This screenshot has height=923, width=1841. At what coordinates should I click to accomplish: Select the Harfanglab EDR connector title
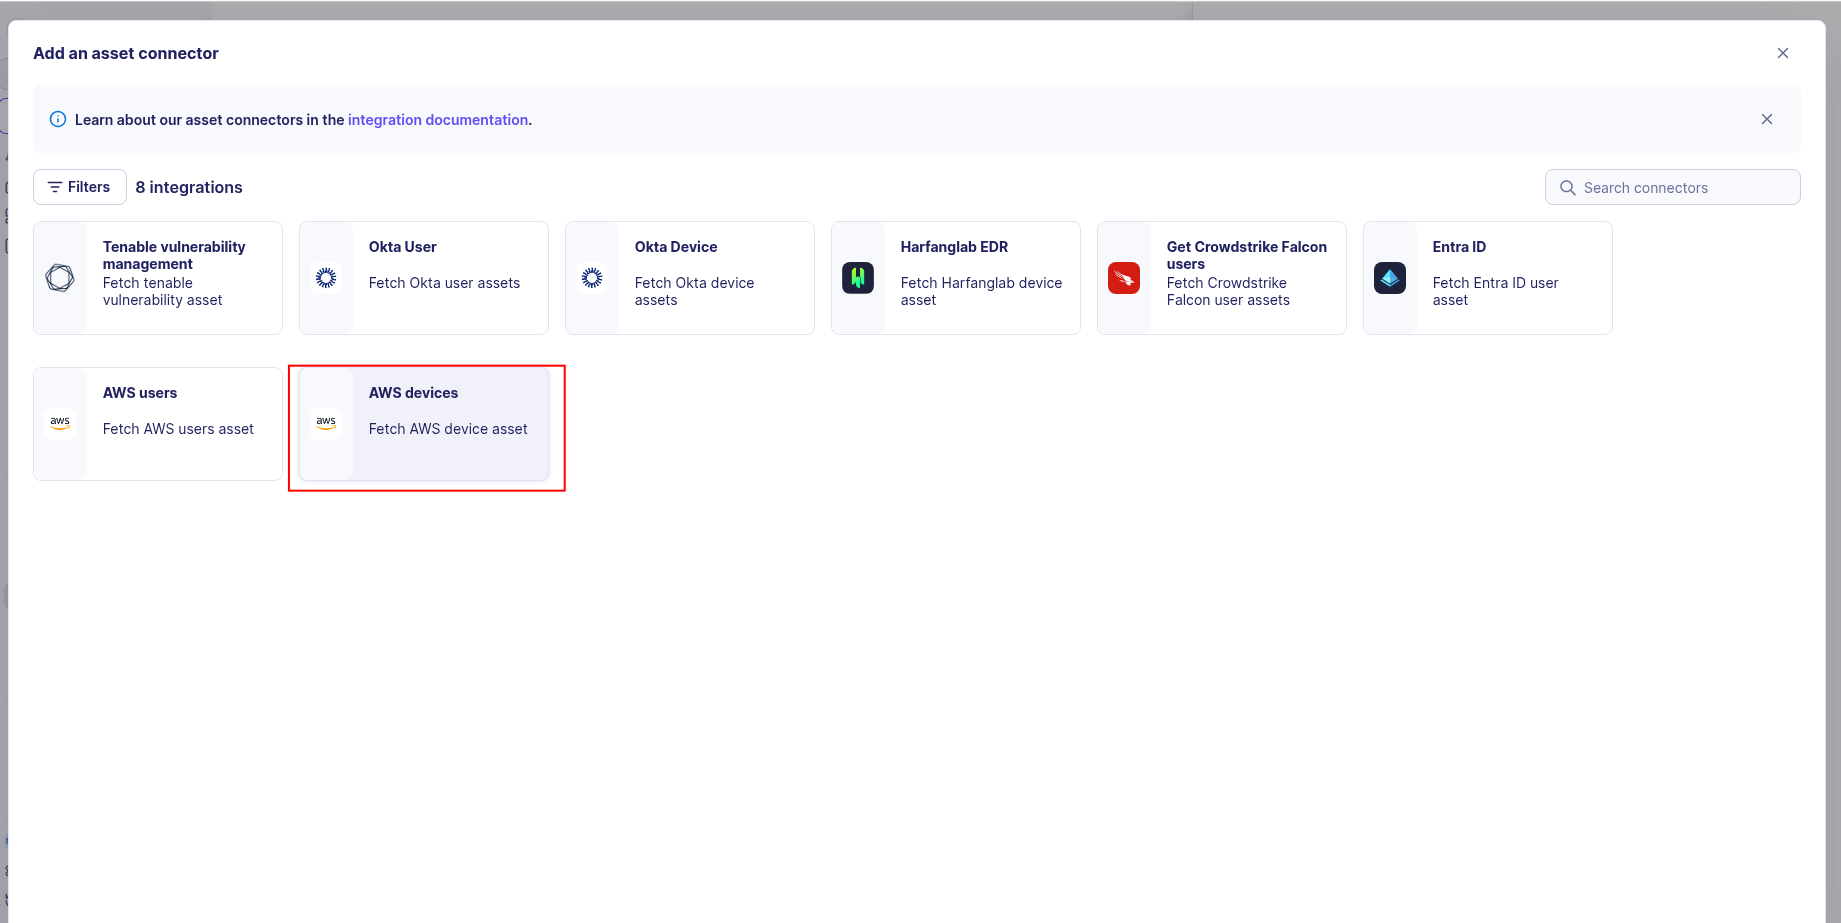pos(954,247)
